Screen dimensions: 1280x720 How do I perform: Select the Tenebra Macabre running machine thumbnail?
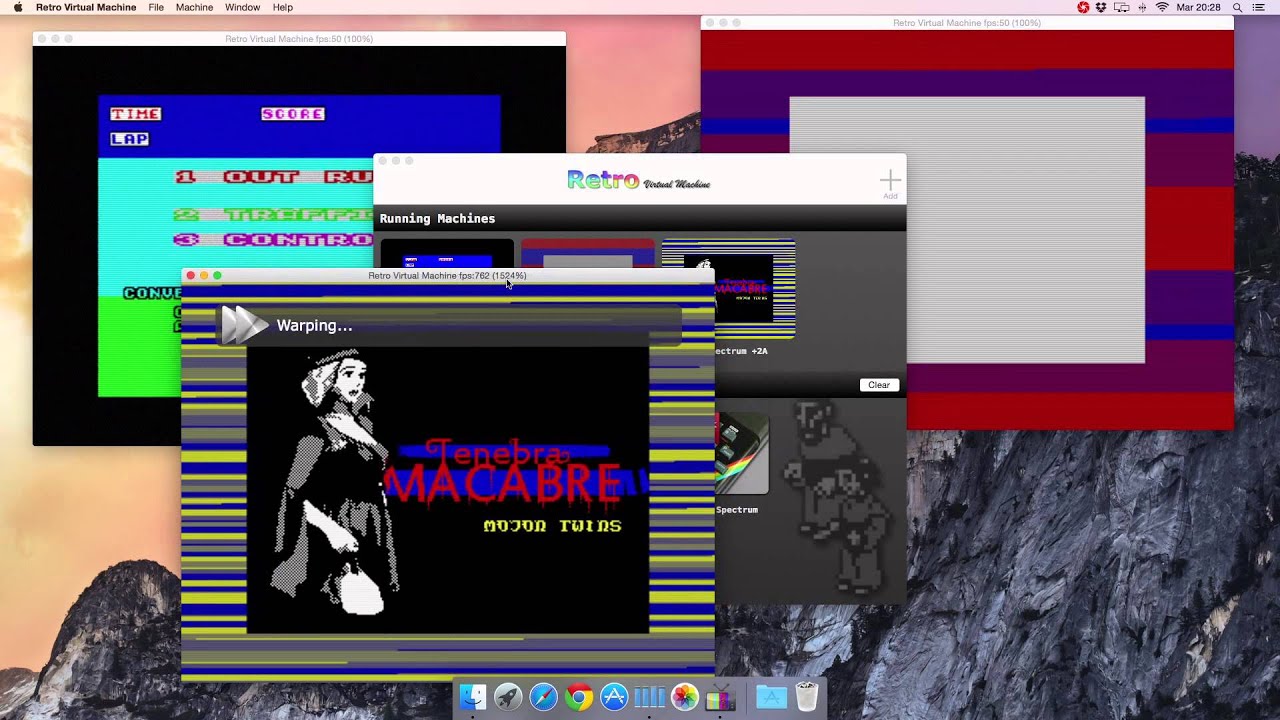729,288
